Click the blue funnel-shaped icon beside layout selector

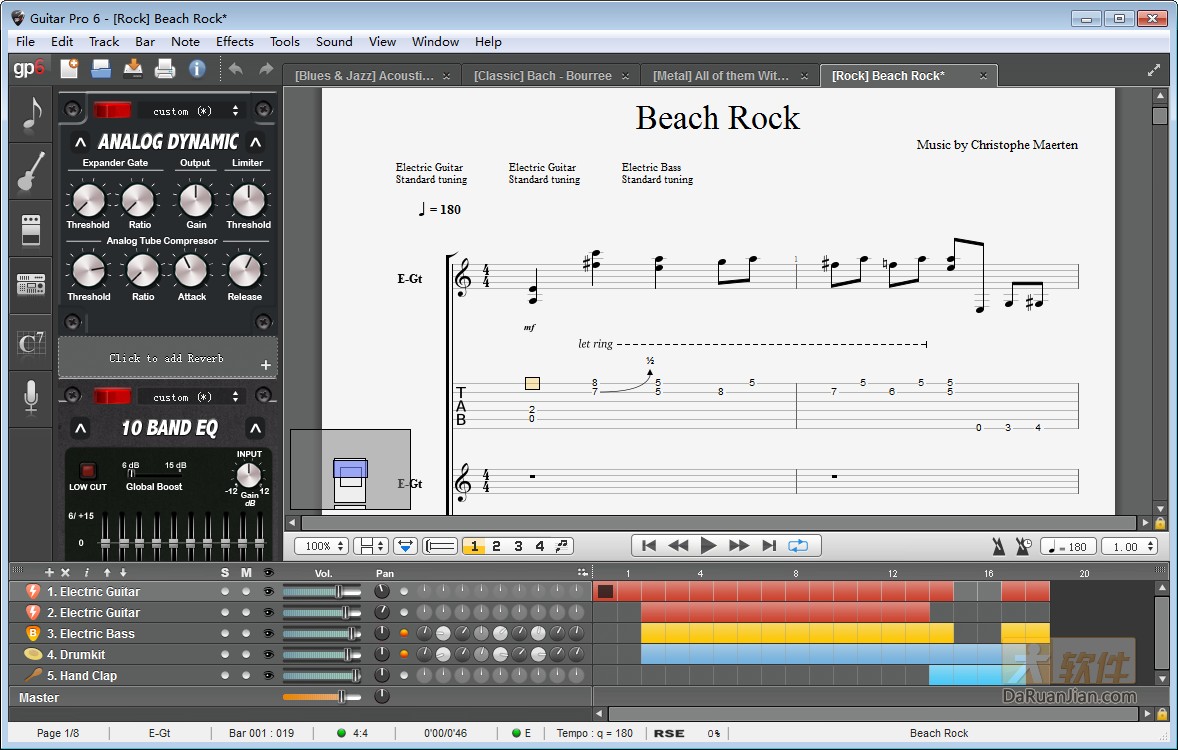[406, 546]
